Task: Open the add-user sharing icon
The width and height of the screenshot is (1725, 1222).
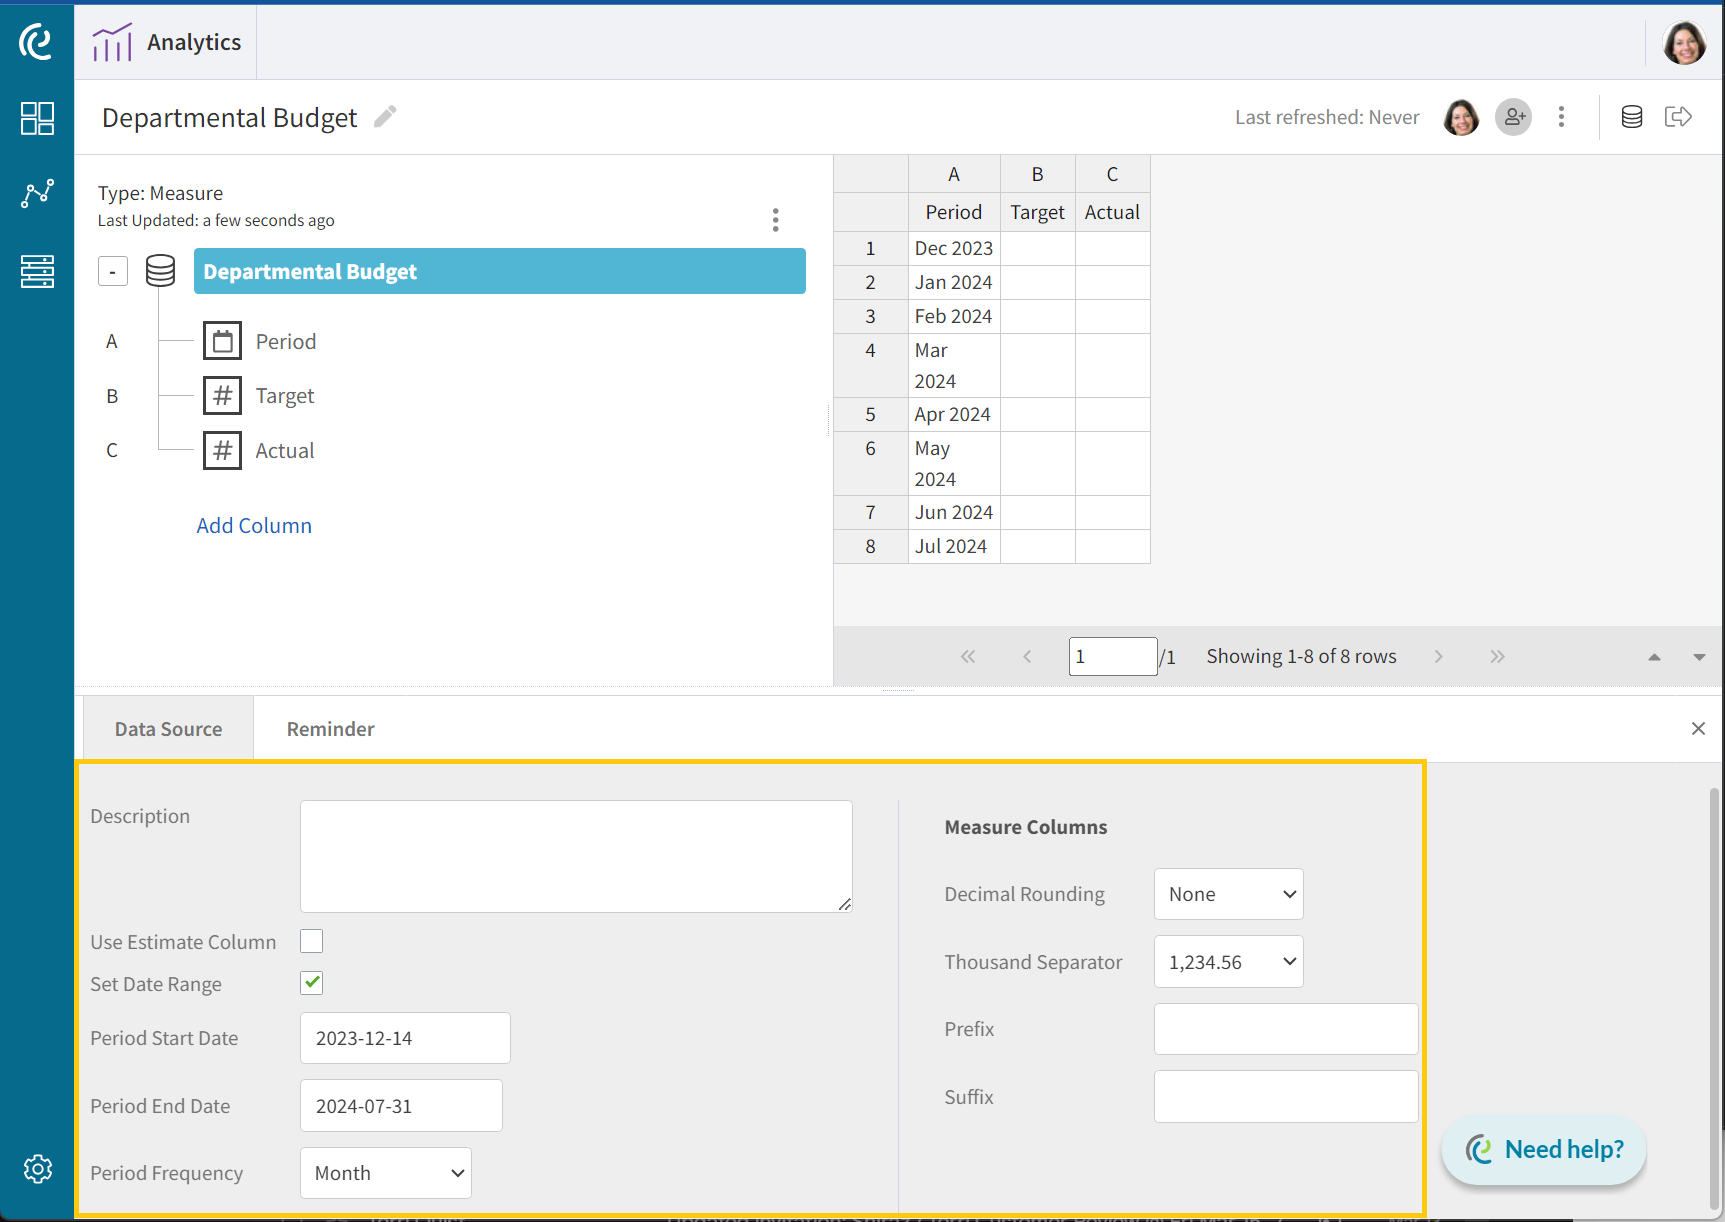Action: click(x=1513, y=117)
